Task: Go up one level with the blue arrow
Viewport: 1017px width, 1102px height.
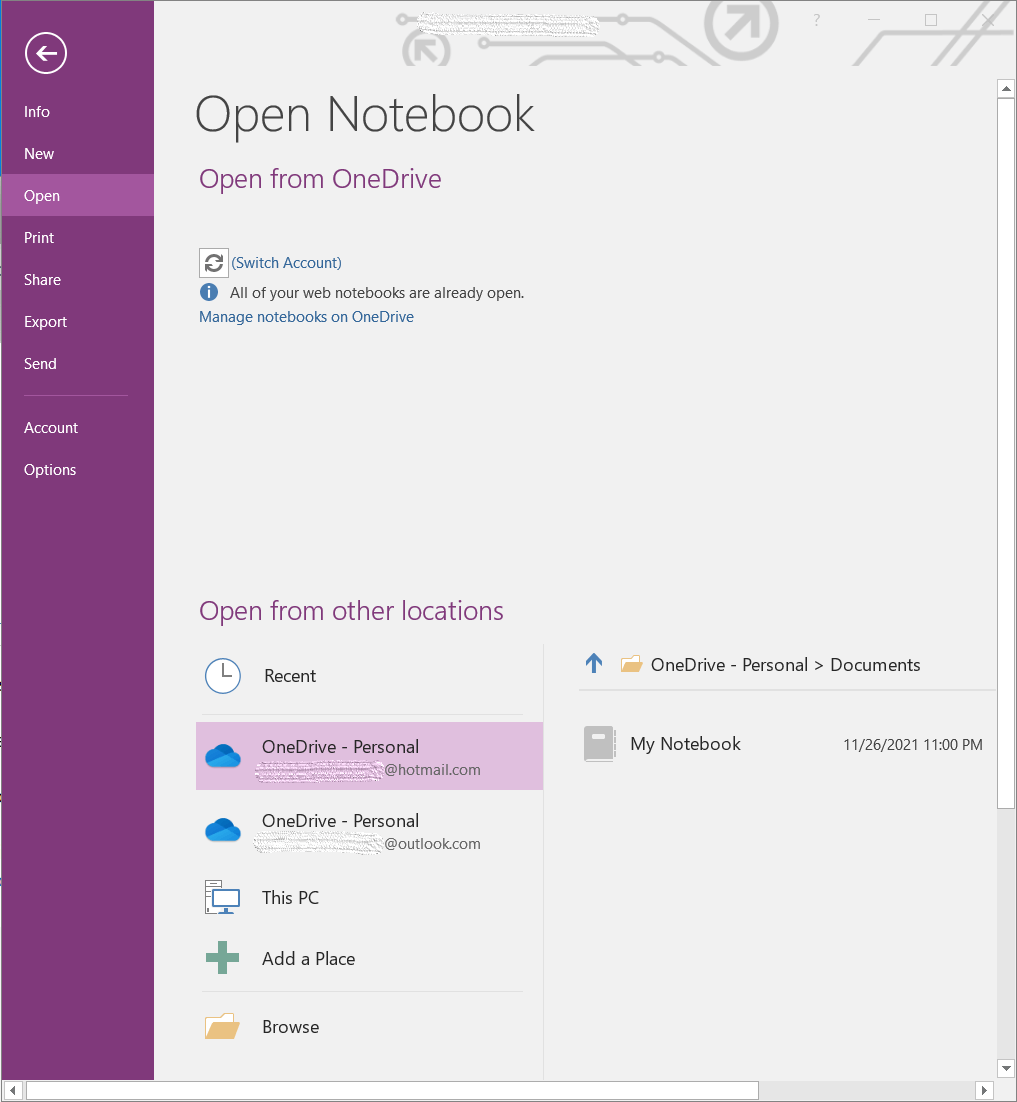Action: 594,663
